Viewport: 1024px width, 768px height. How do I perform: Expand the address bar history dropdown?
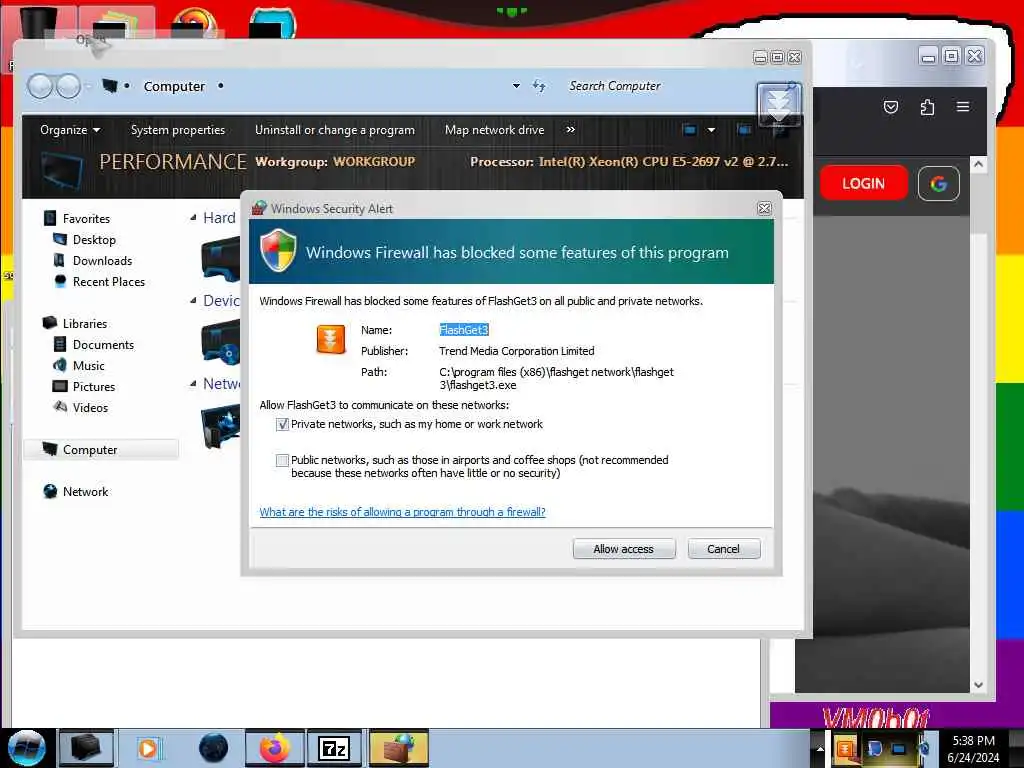click(x=517, y=86)
